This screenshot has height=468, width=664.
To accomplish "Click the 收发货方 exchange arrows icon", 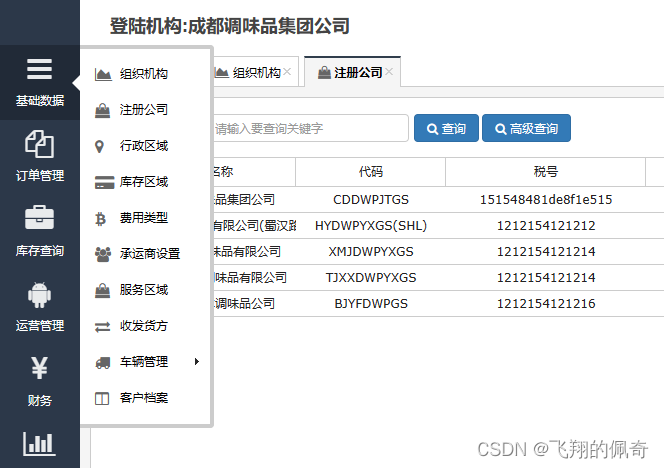I will 102,327.
